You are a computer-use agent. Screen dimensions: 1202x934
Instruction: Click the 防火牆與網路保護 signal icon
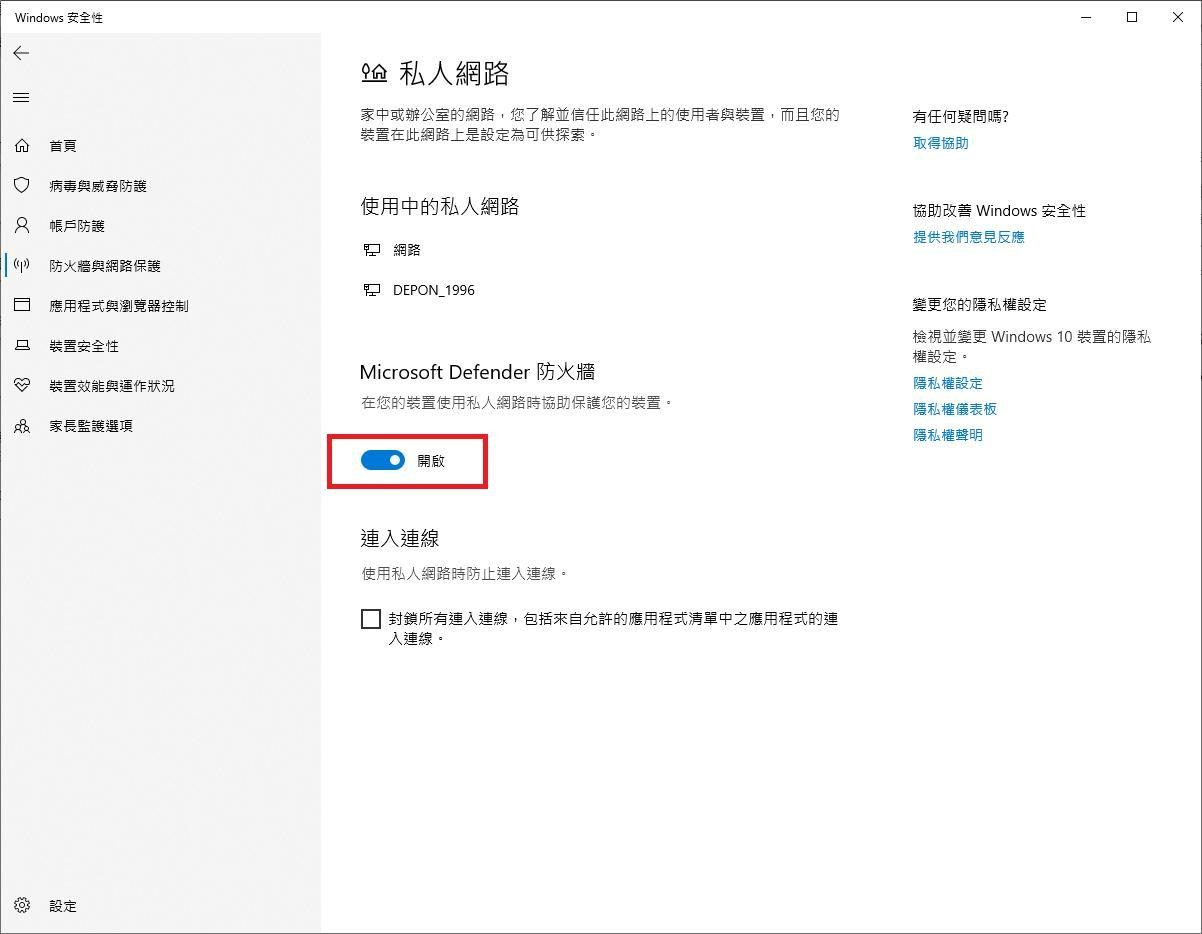point(21,265)
